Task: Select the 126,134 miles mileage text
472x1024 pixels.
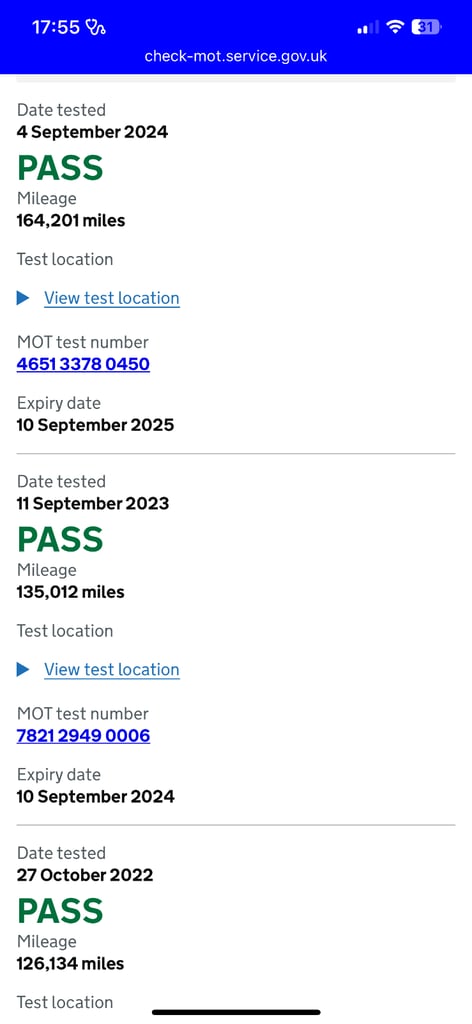Action: (71, 963)
